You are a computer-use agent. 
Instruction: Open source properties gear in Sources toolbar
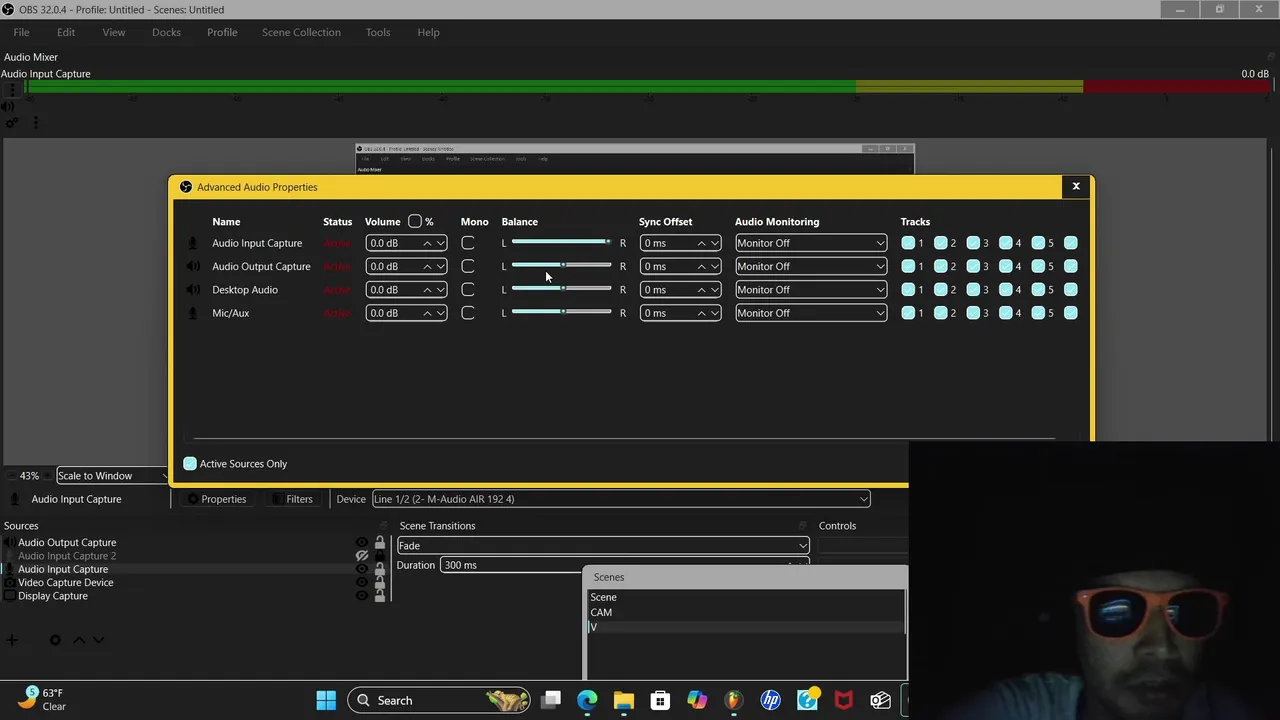coord(55,640)
